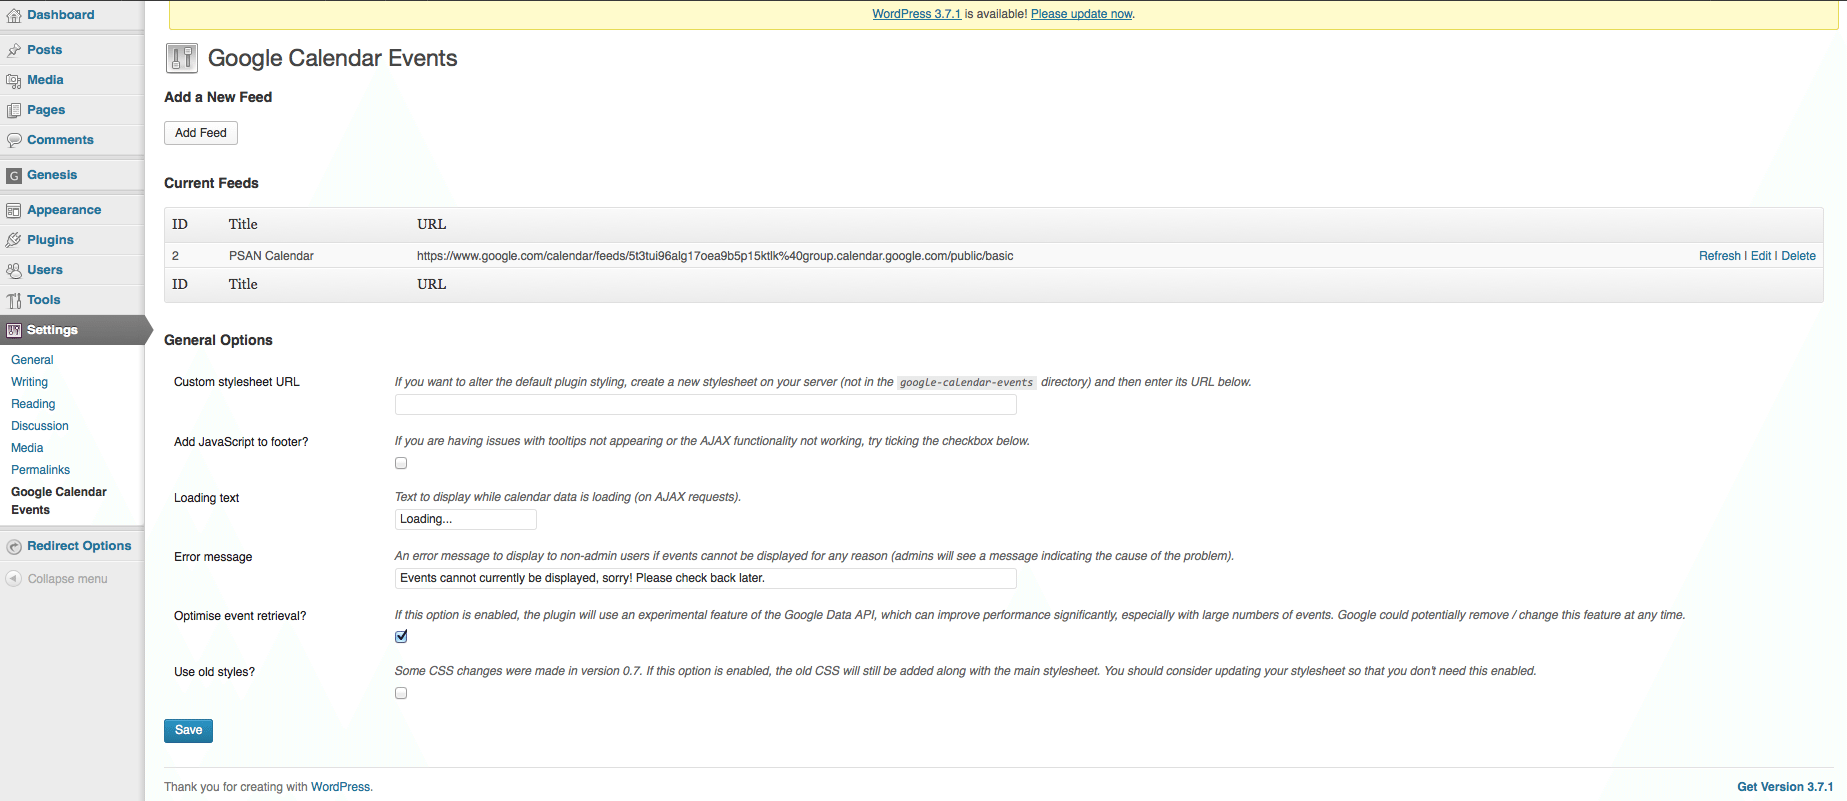
Task: Click the Plugins plug icon
Action: pyautogui.click(x=14, y=240)
